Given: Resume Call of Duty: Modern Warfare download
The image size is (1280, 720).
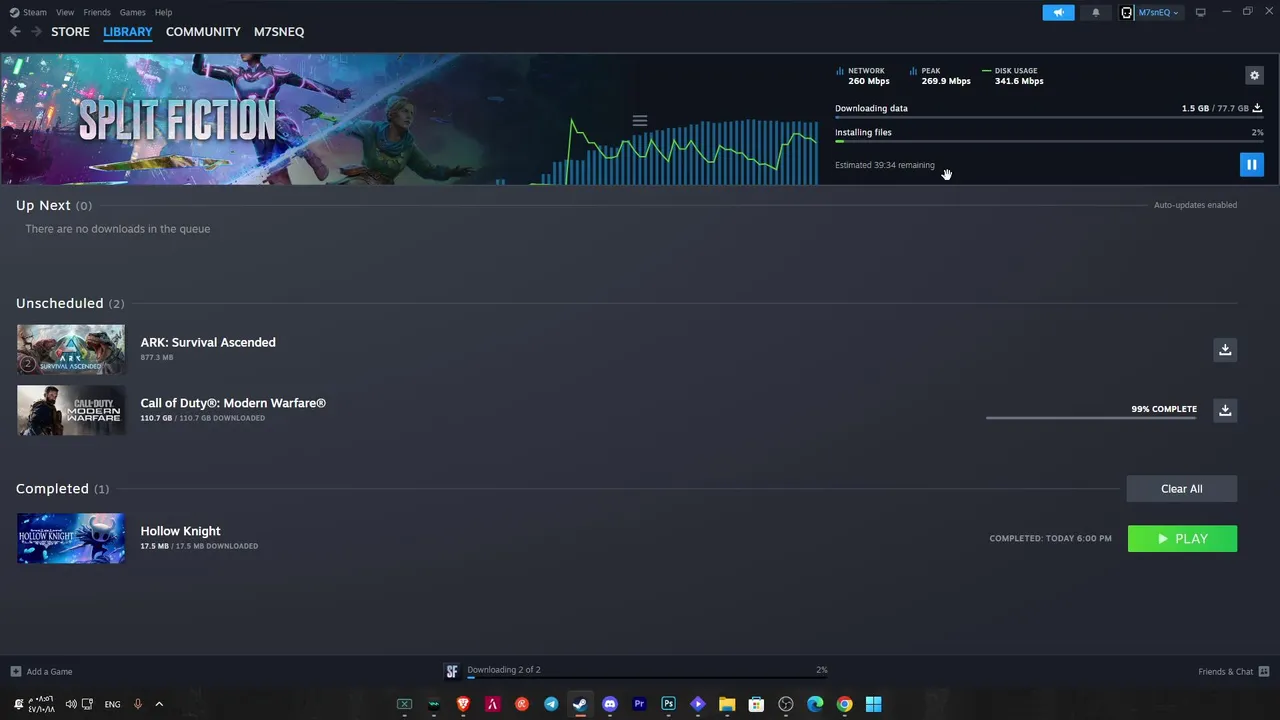Looking at the screenshot, I should 1225,410.
